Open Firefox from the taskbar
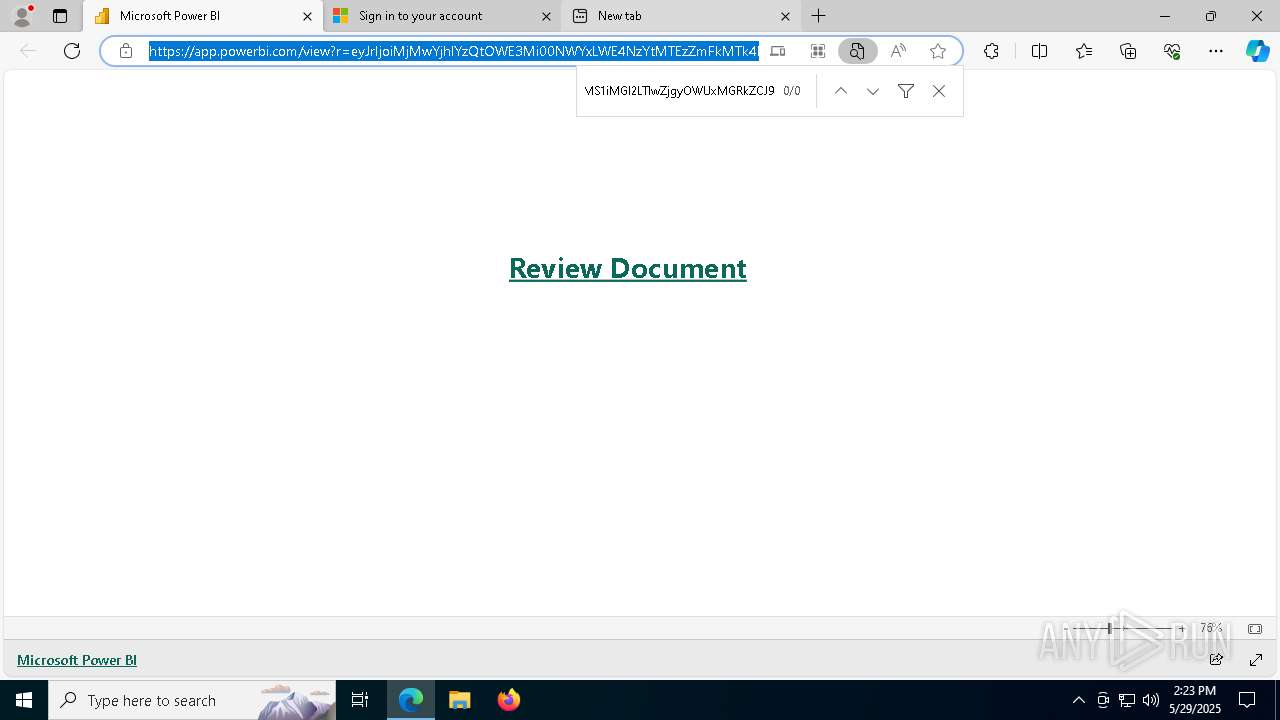 pos(509,700)
